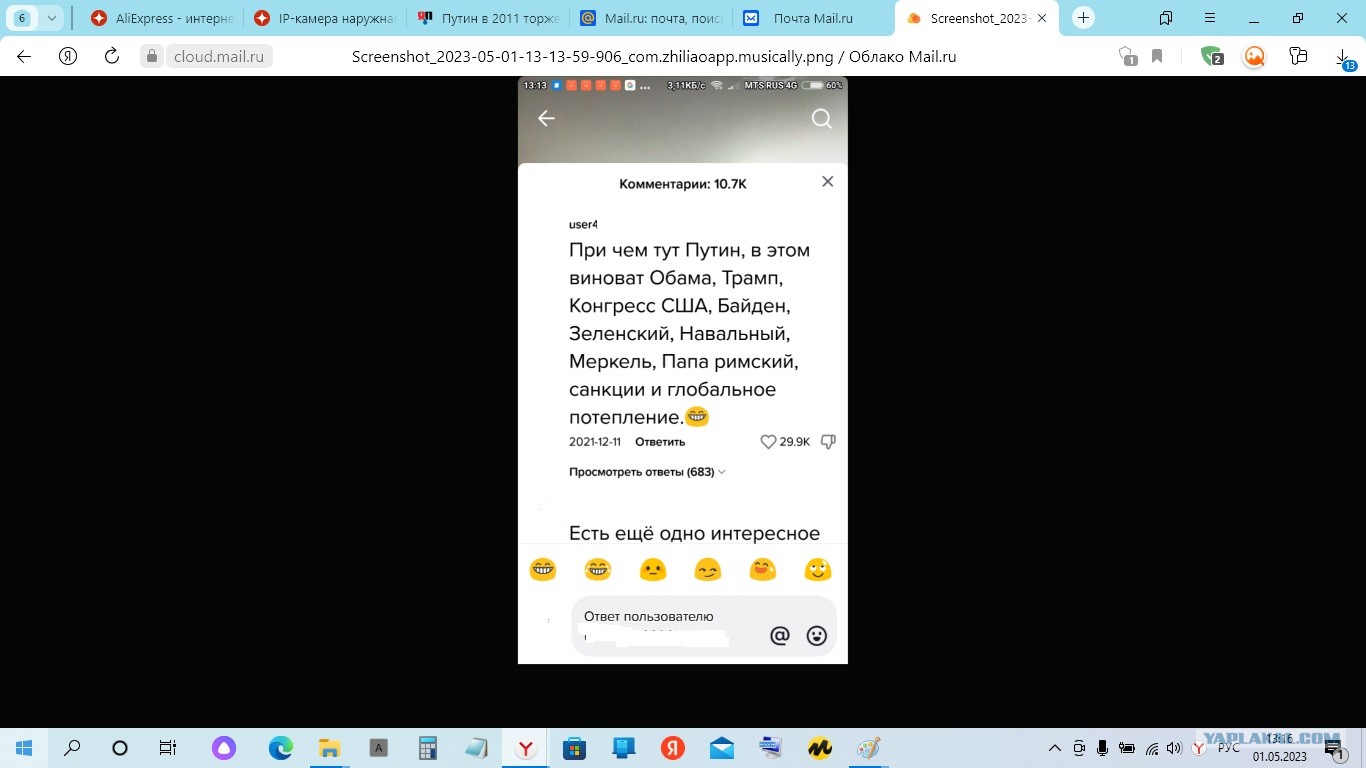Insert the fifth yum-face emoji
This screenshot has width=1366, height=768.
(x=763, y=570)
